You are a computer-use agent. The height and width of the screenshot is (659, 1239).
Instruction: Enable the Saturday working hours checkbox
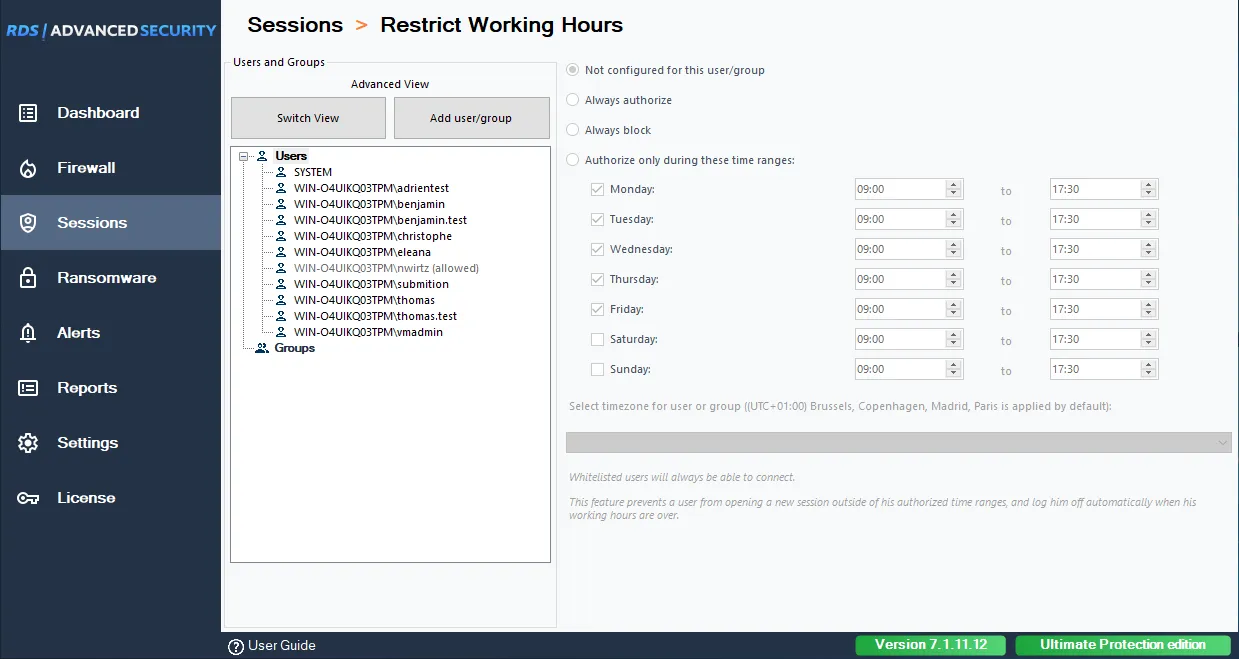pos(595,339)
